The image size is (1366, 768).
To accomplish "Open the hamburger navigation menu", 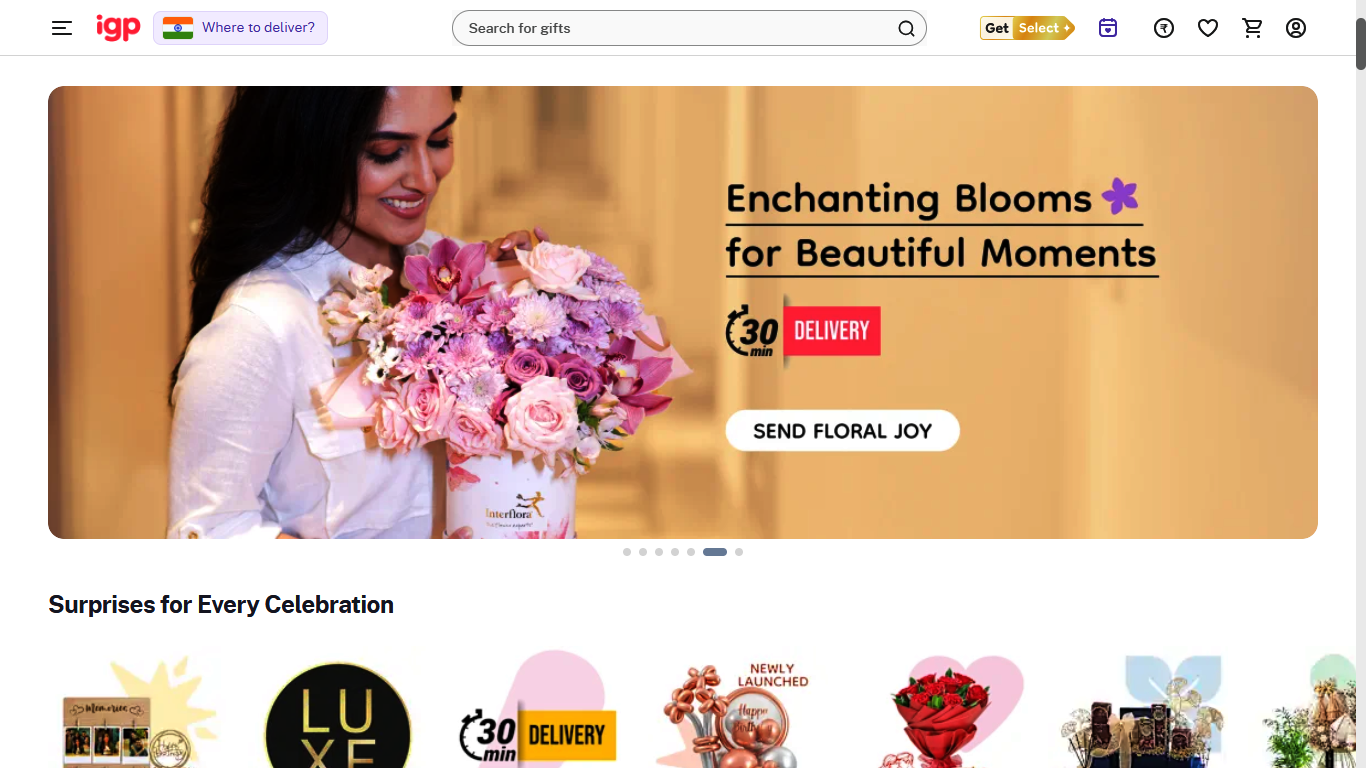I will [62, 28].
